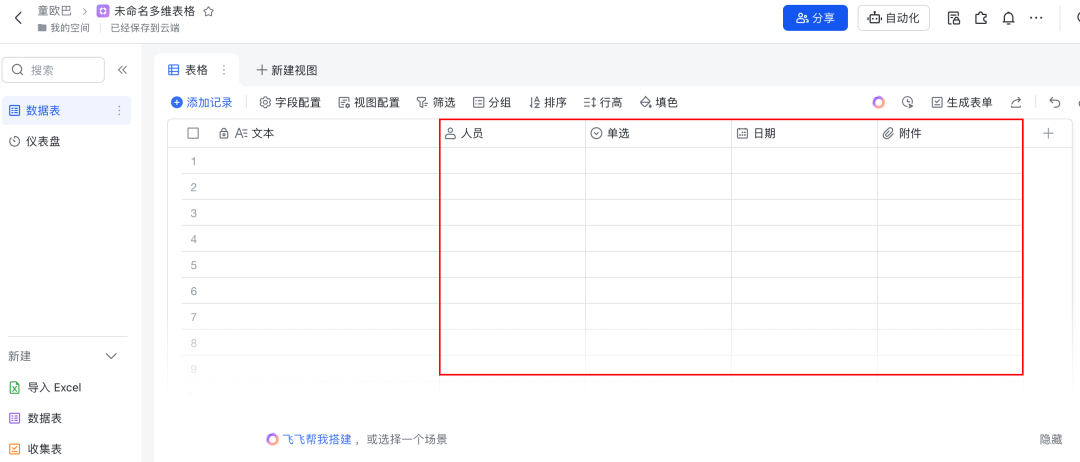The height and width of the screenshot is (462, 1080).
Task: Collapse the left sidebar with the double-arrow icon
Action: click(x=123, y=70)
